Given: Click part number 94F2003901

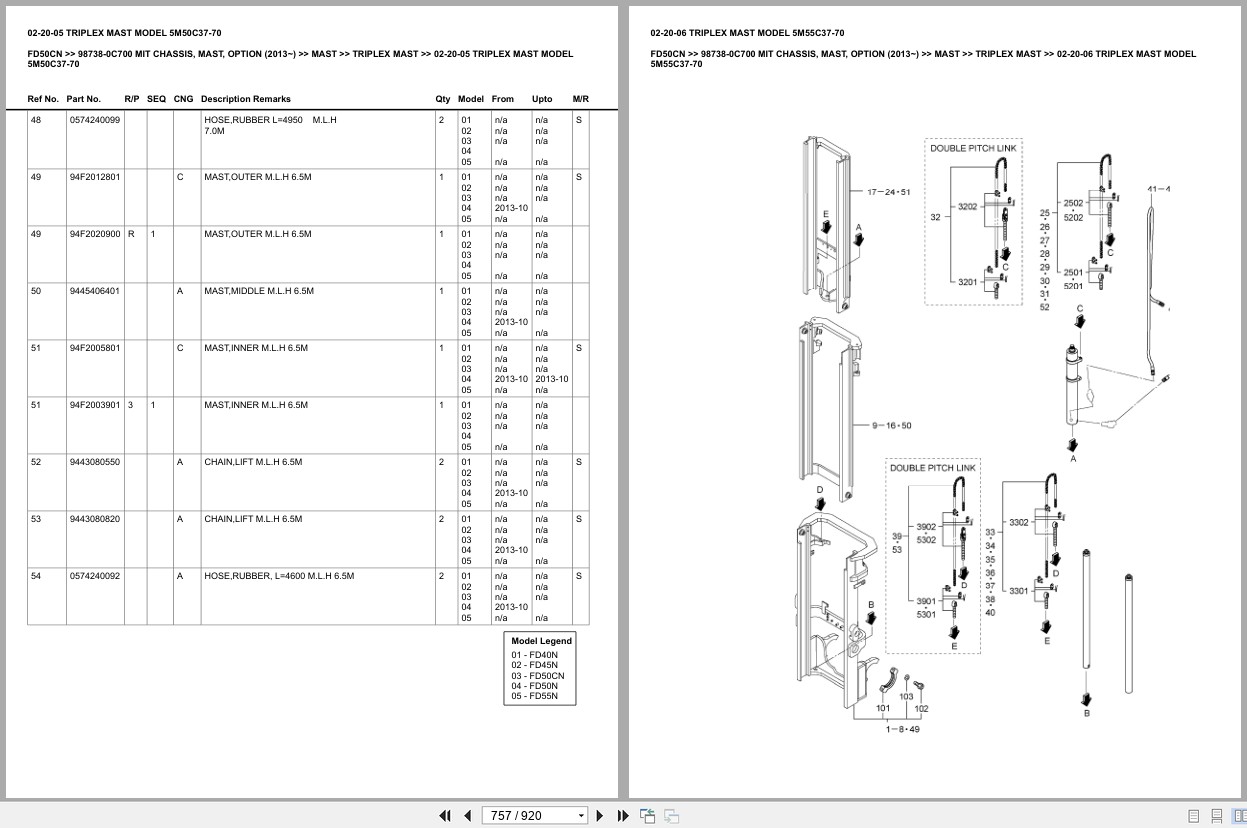Looking at the screenshot, I should click(95, 405).
